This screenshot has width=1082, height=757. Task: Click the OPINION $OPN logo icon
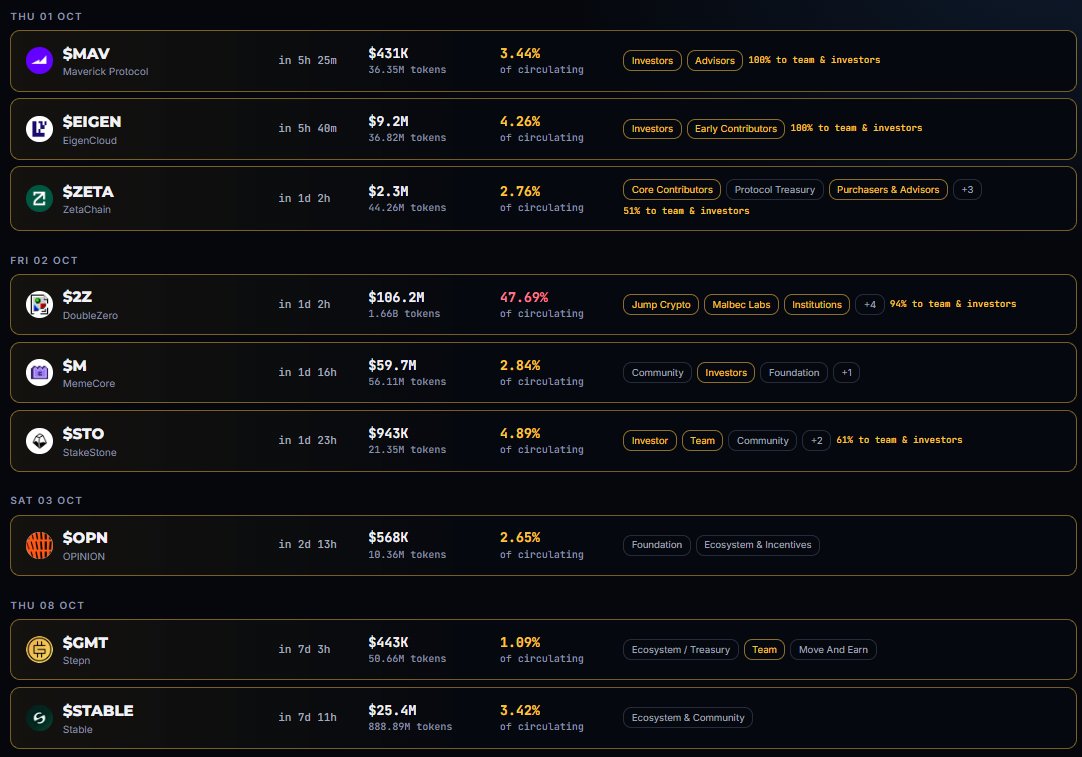coord(39,545)
